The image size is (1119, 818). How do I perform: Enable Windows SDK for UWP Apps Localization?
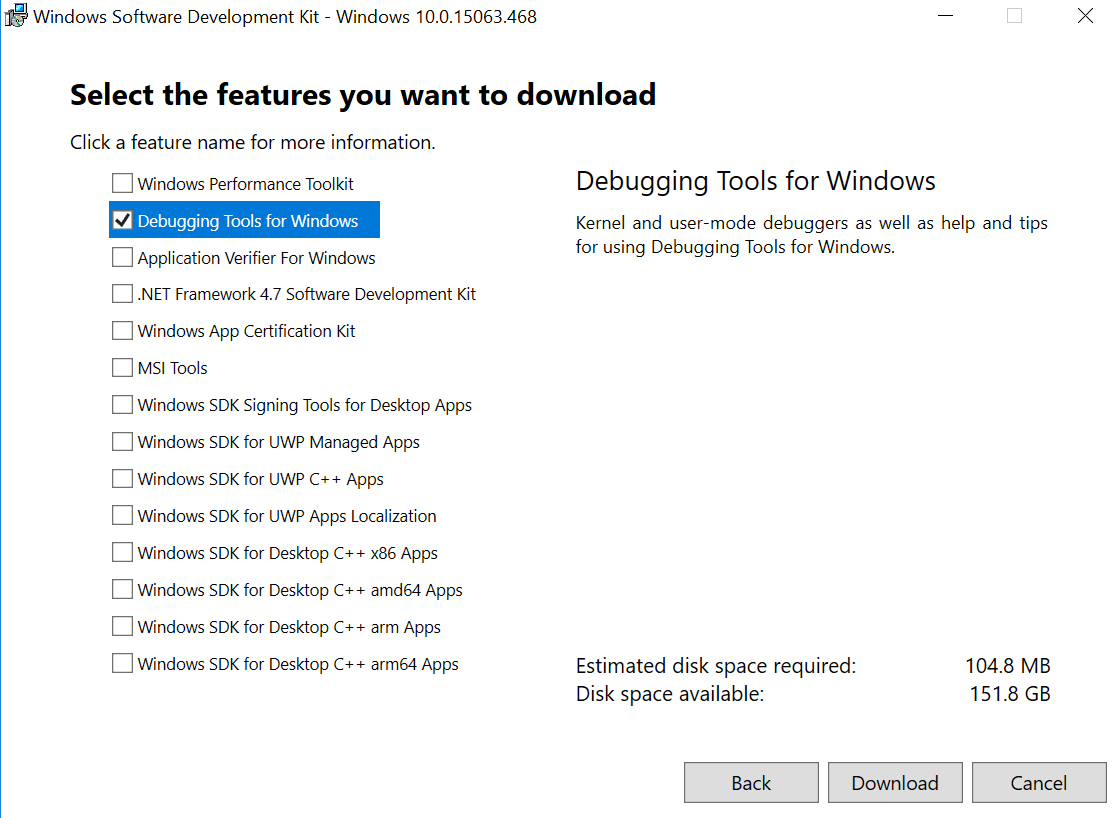coord(122,515)
